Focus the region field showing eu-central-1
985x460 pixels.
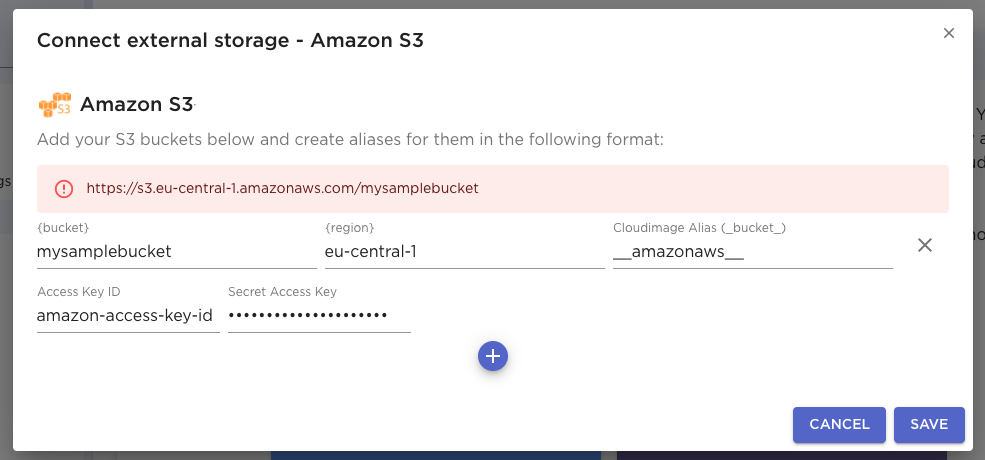(464, 252)
